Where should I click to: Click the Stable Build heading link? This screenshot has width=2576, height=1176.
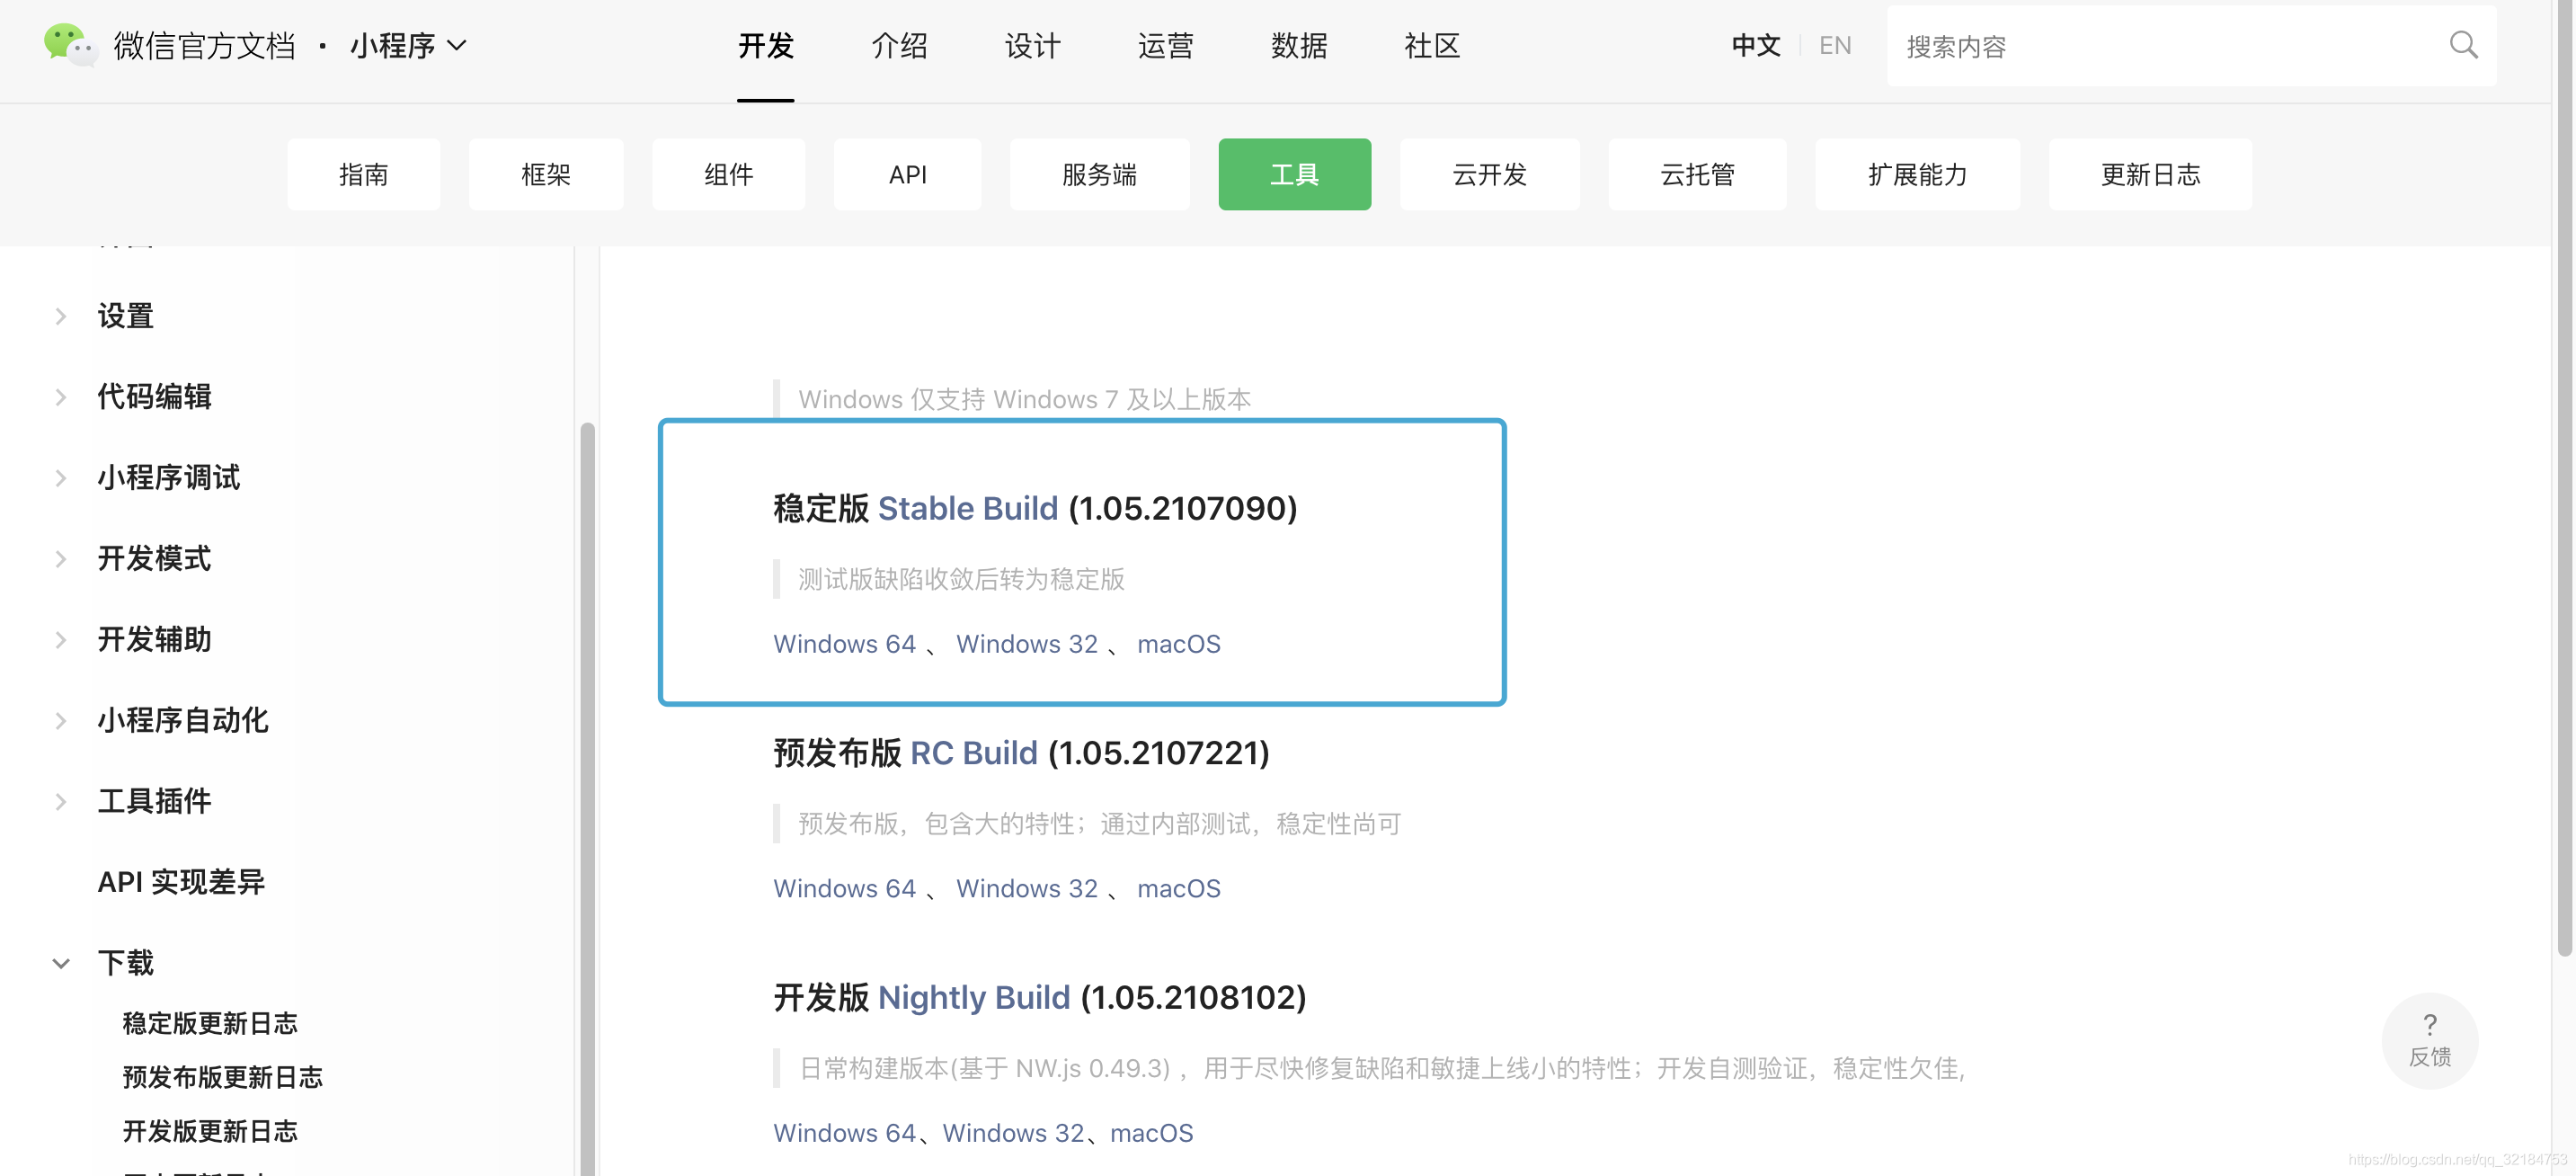click(967, 508)
